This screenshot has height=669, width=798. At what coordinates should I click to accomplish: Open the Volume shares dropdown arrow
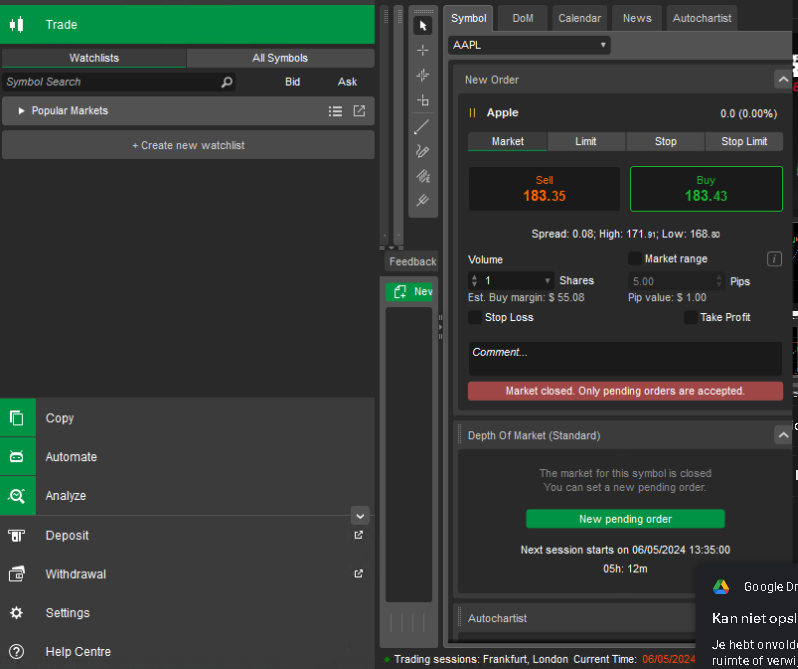[548, 281]
